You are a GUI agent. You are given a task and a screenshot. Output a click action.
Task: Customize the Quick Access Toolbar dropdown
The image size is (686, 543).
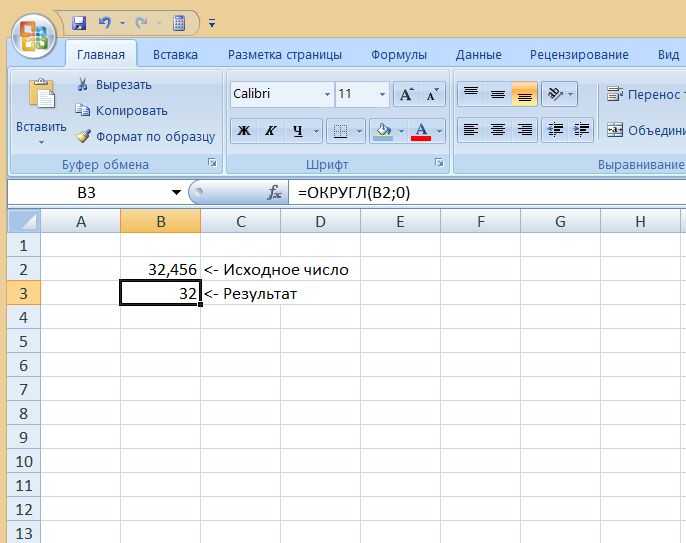[212, 23]
